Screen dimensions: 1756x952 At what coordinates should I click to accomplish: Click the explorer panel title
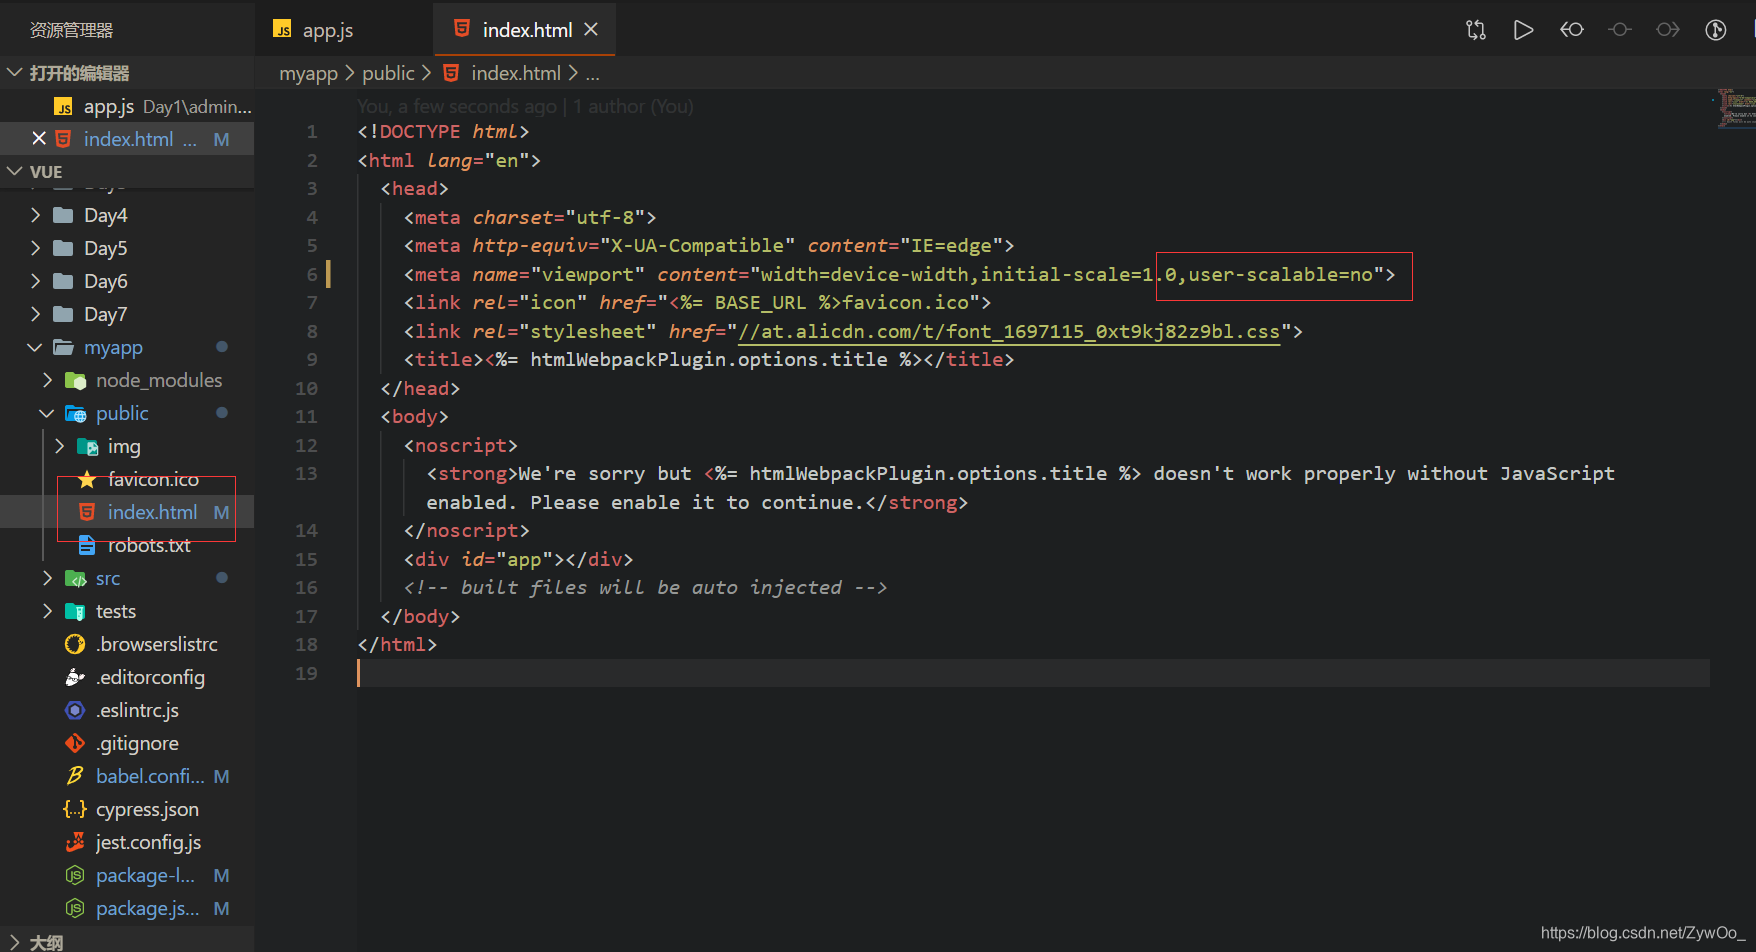pos(71,30)
